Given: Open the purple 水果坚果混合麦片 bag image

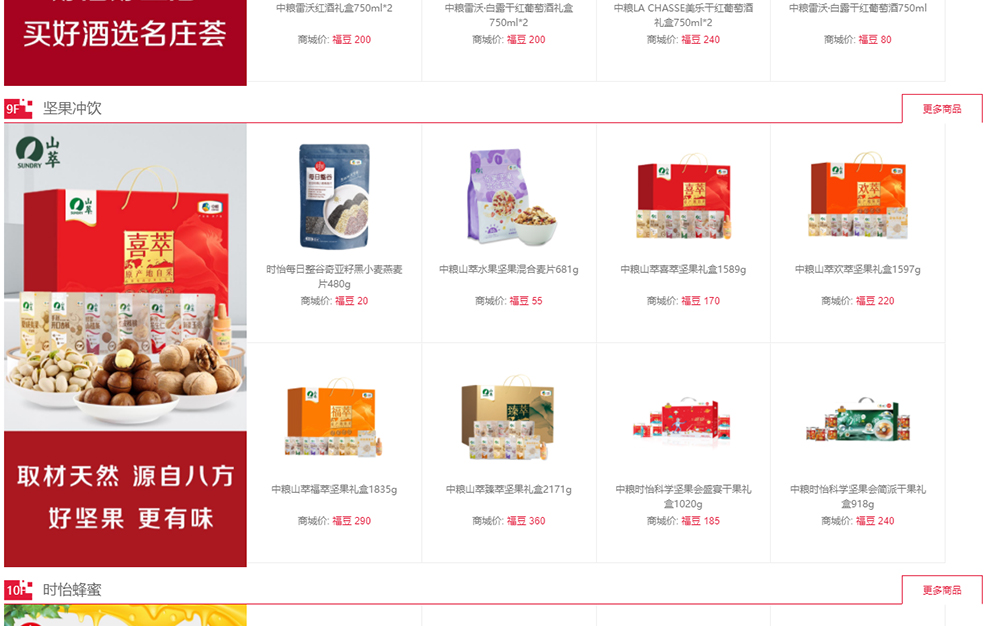Looking at the screenshot, I should 509,196.
